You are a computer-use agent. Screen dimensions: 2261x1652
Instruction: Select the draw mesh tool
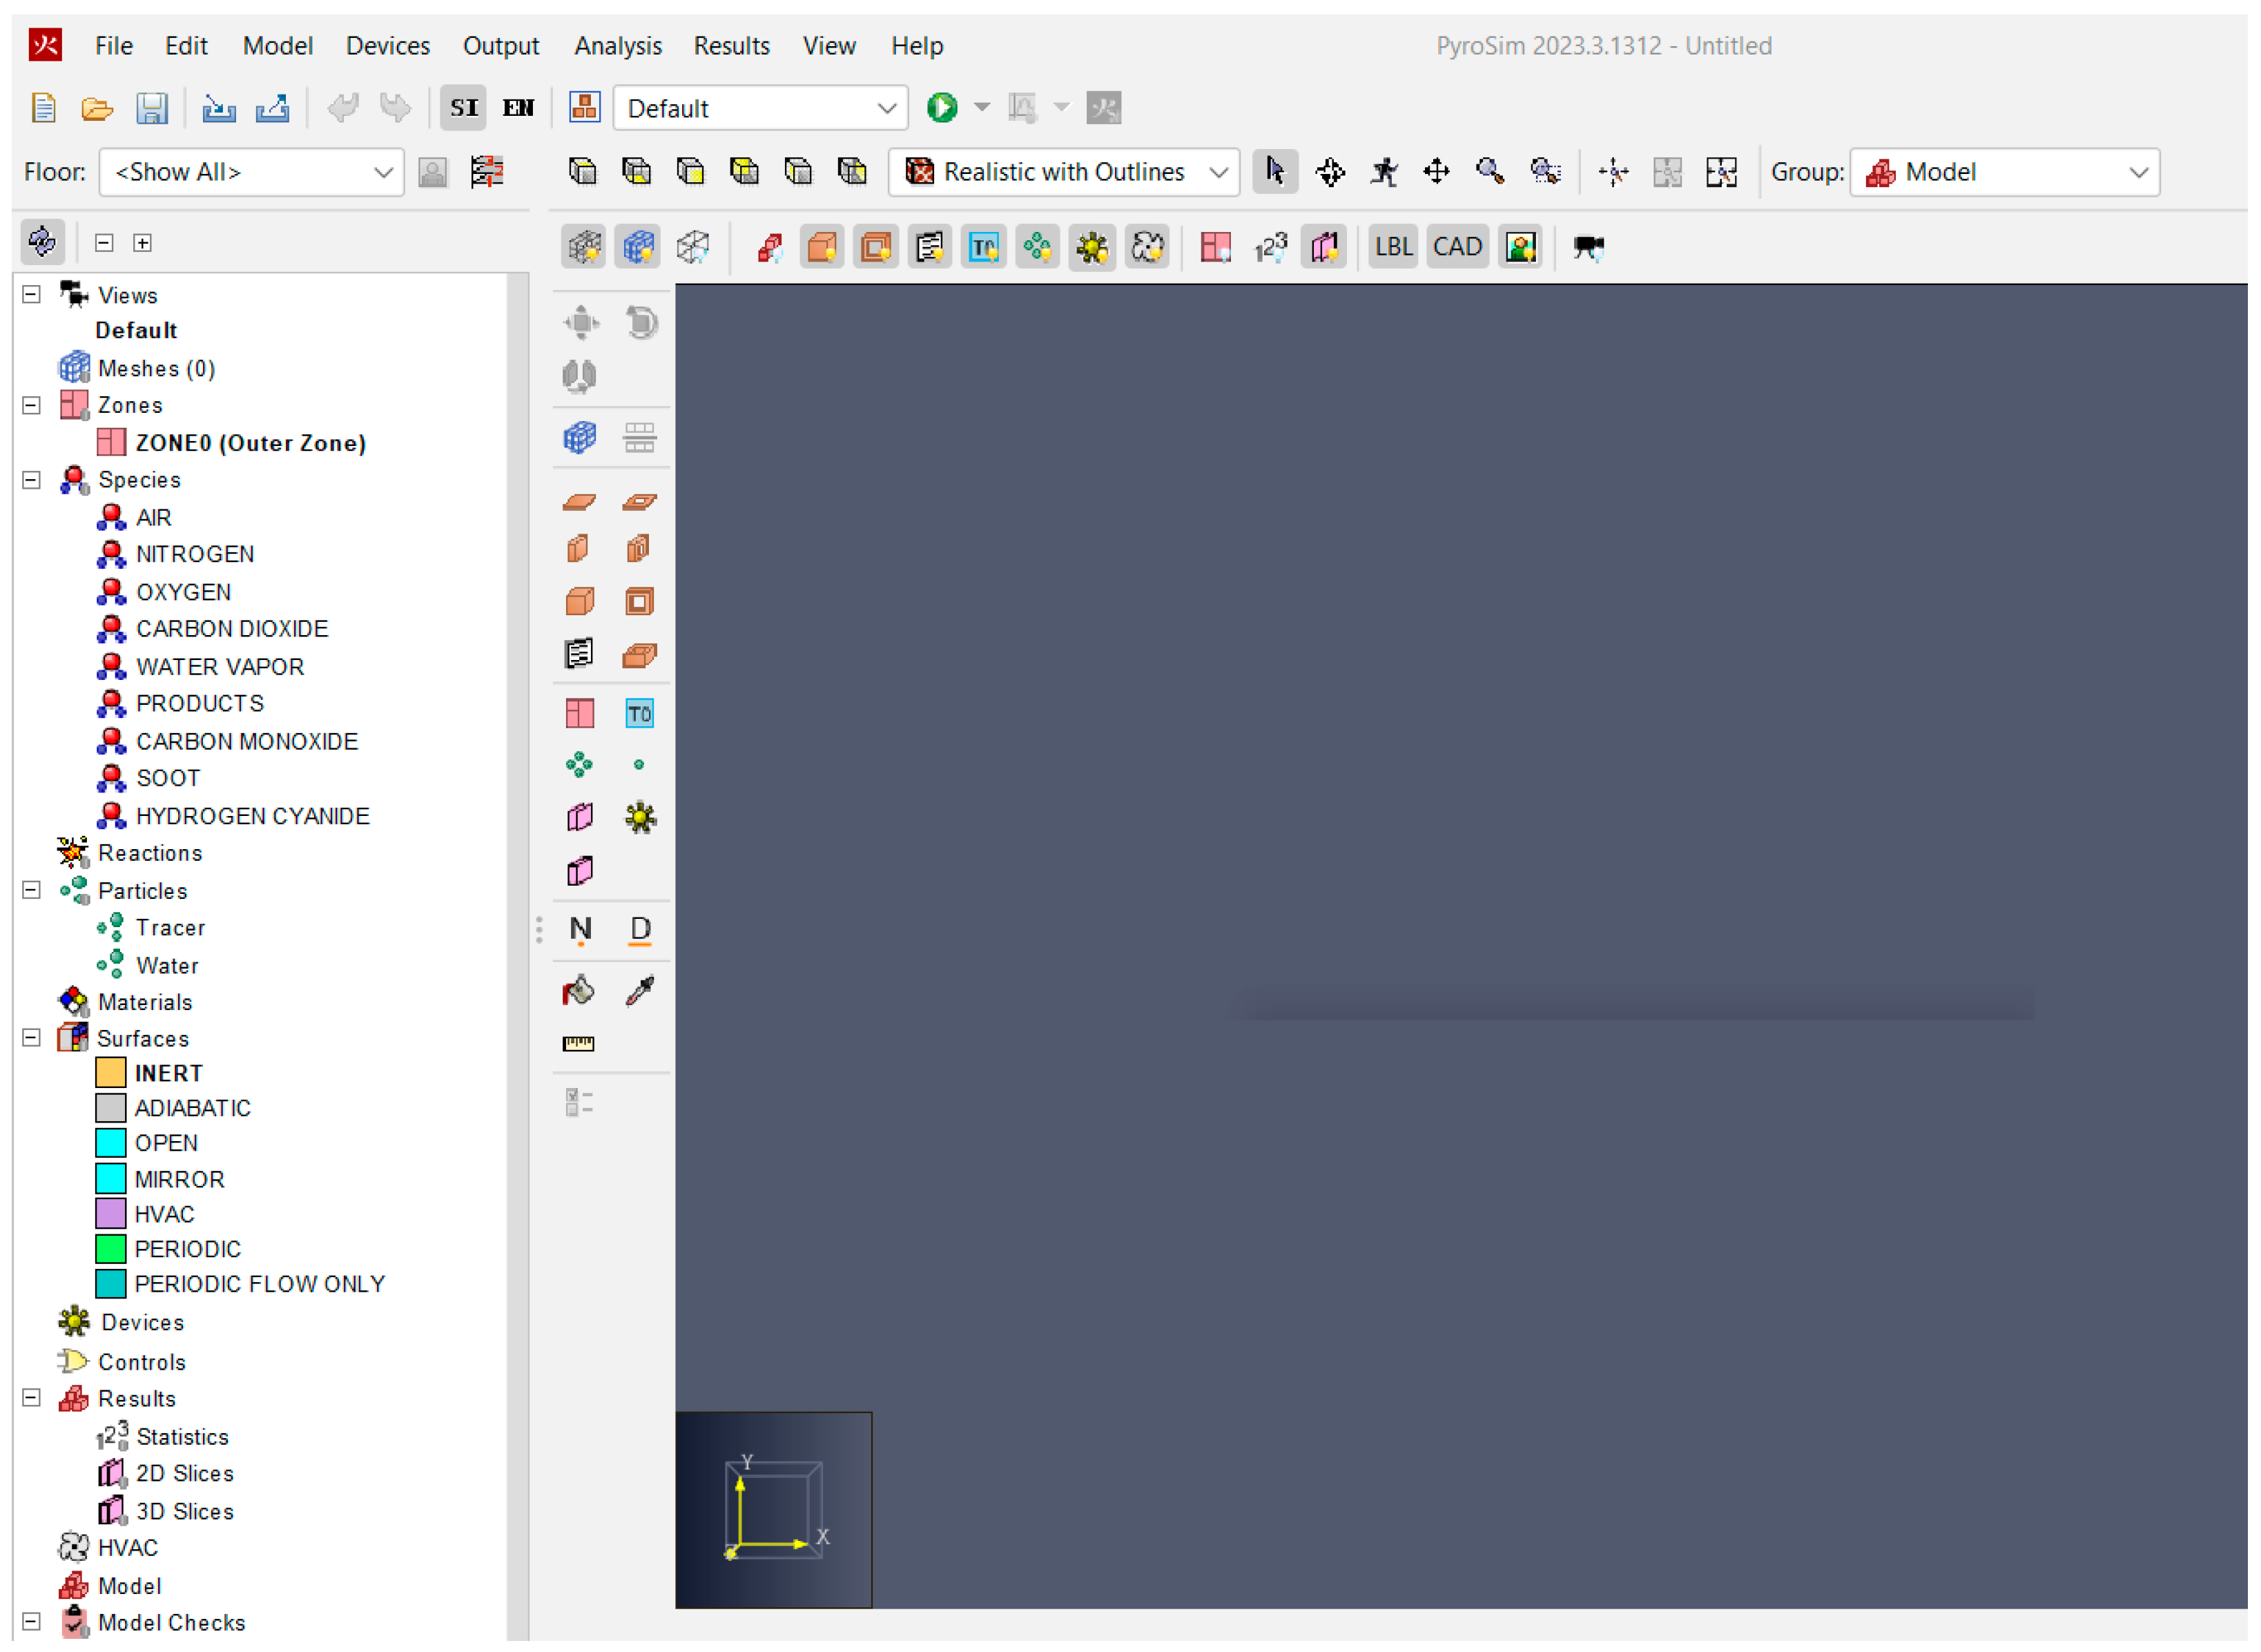580,438
